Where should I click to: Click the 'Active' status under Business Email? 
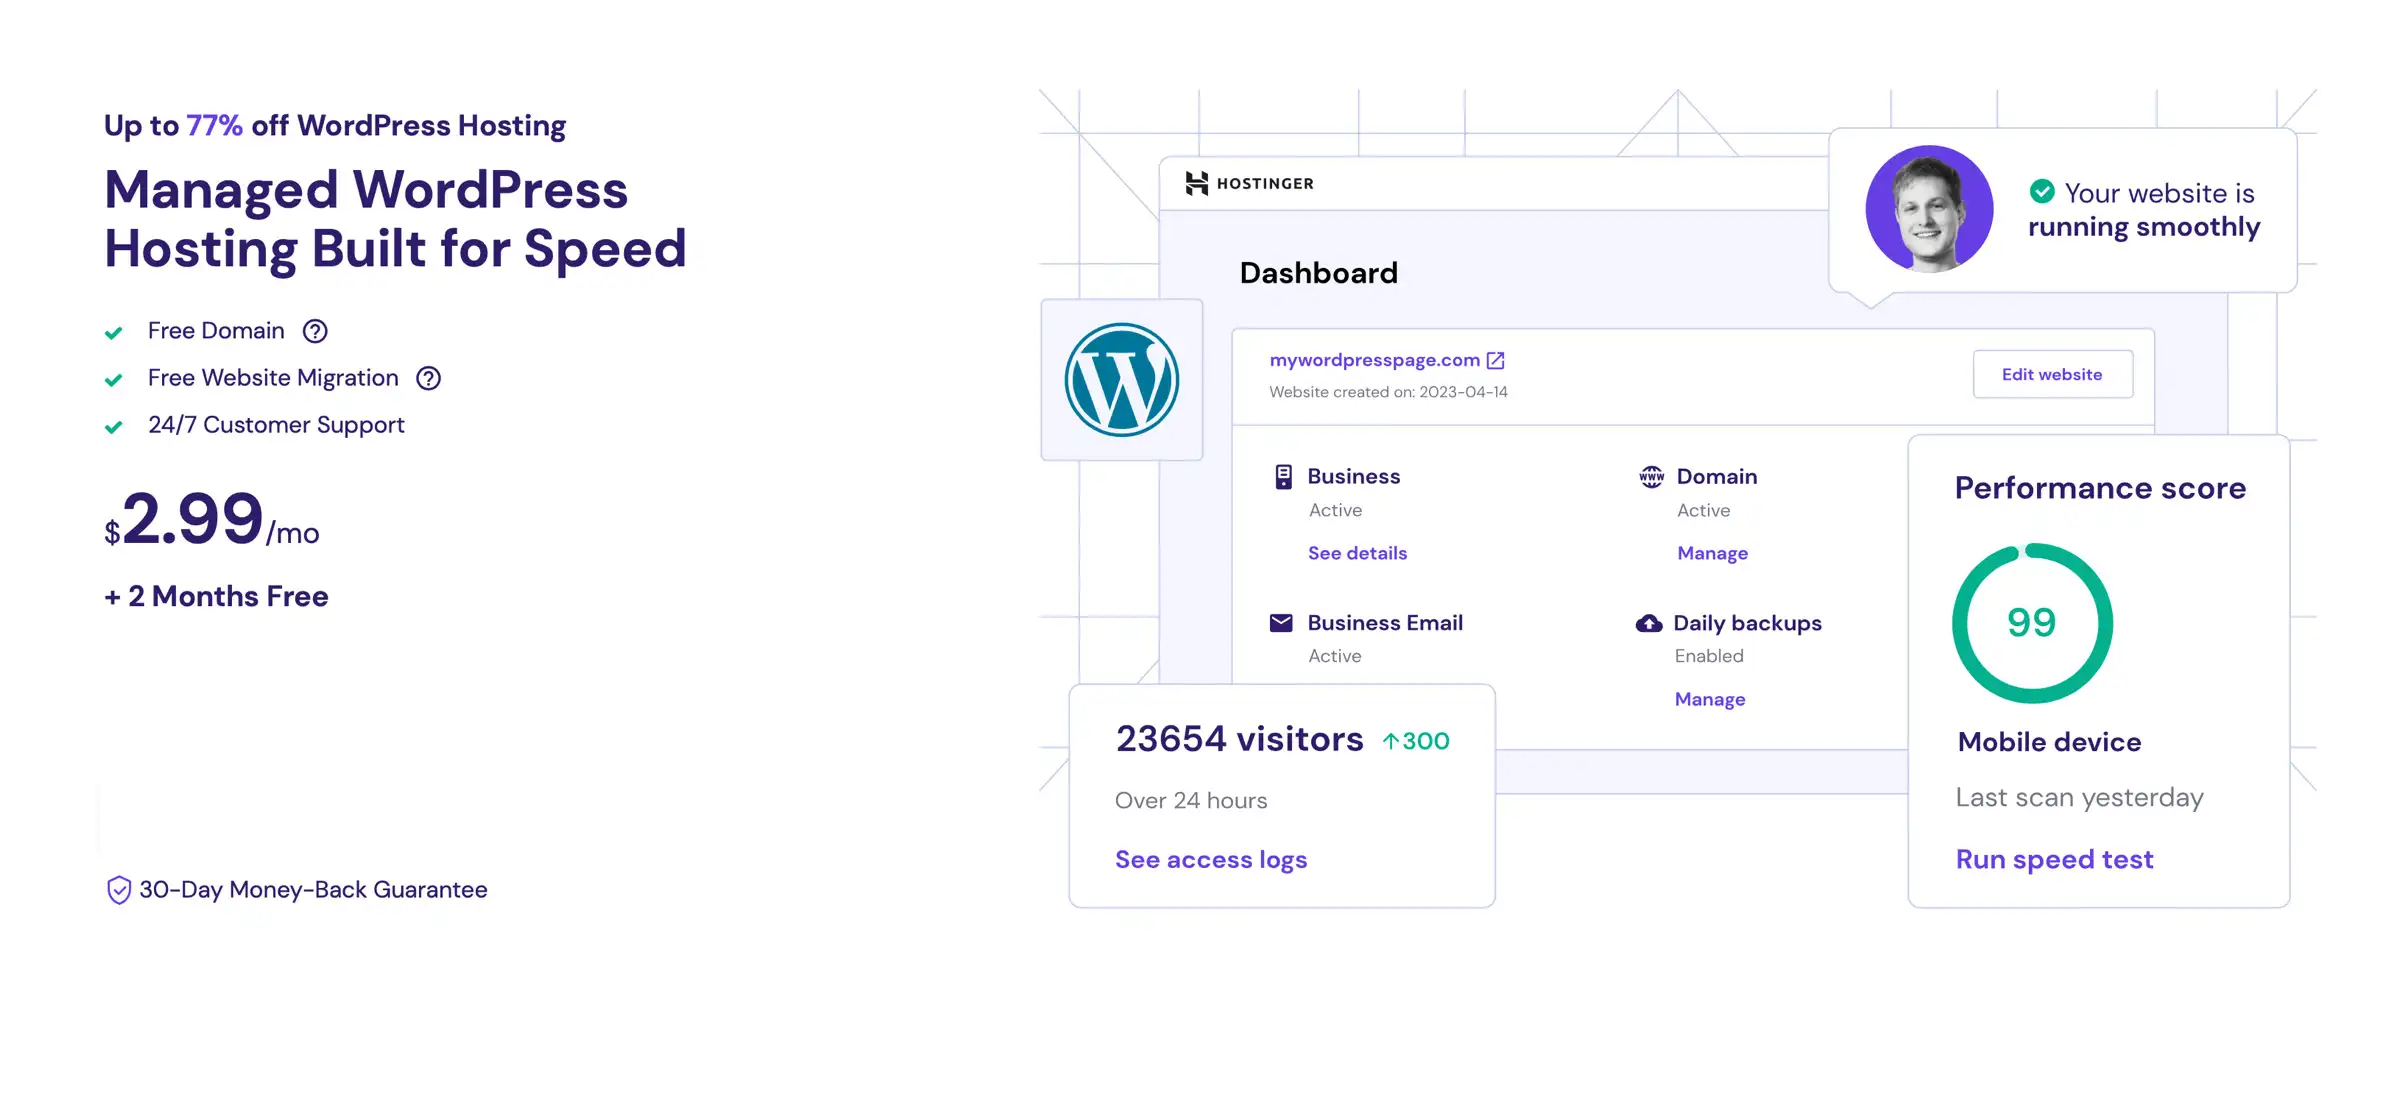[x=1335, y=656]
